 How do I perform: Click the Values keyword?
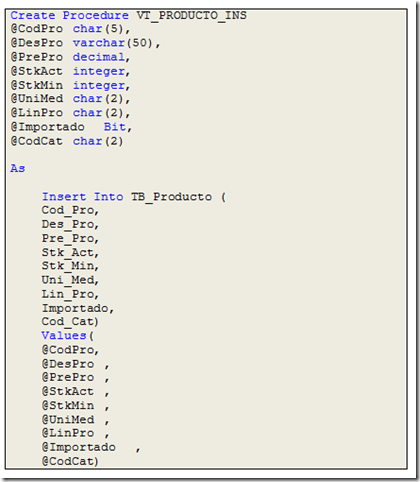64,336
